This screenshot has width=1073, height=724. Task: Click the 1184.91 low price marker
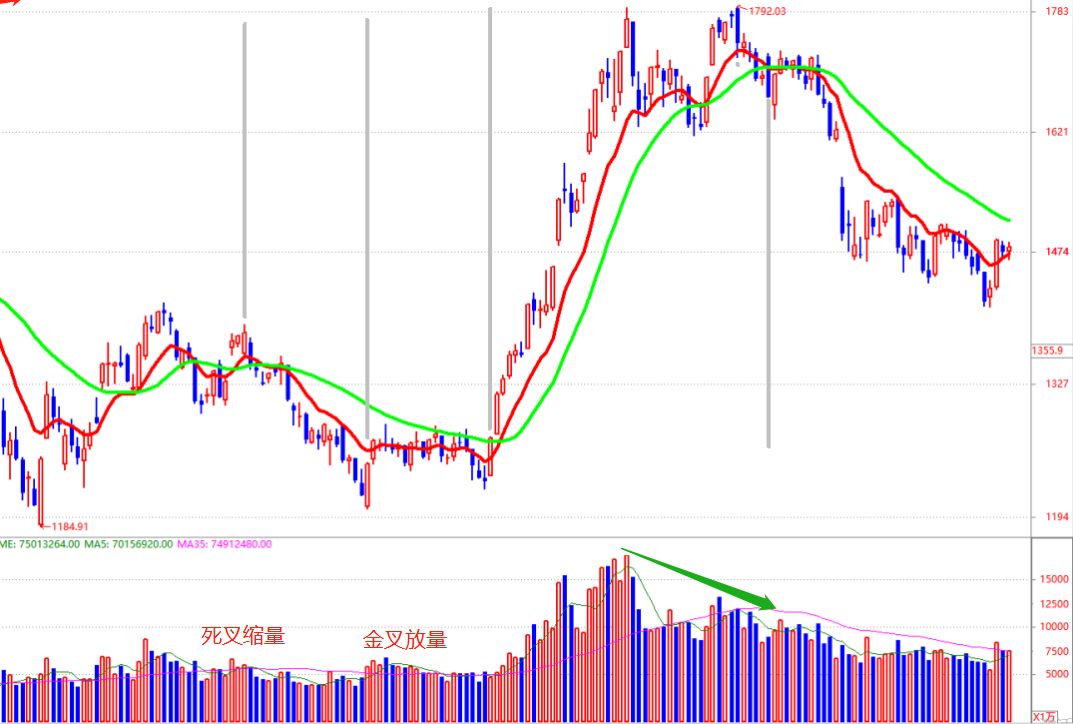pos(69,526)
